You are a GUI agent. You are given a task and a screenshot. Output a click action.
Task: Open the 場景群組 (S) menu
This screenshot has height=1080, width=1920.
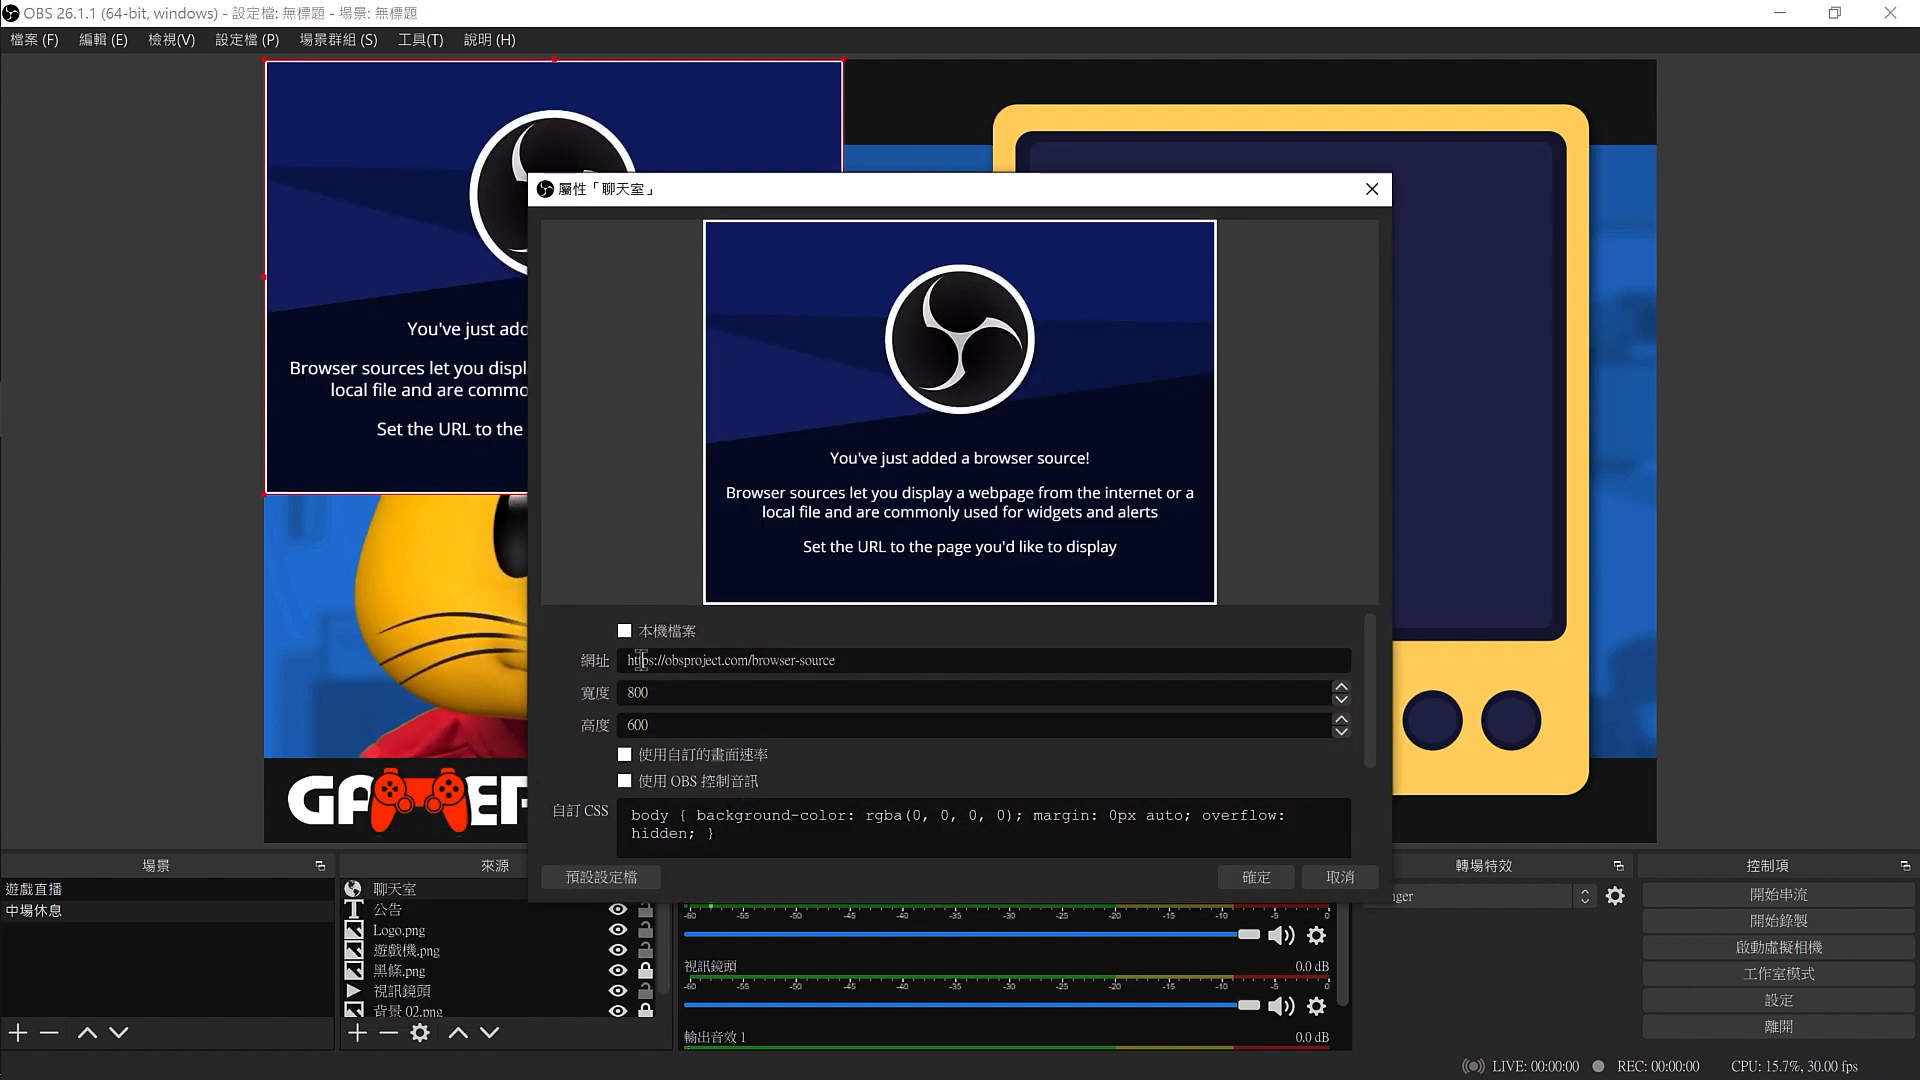(338, 40)
